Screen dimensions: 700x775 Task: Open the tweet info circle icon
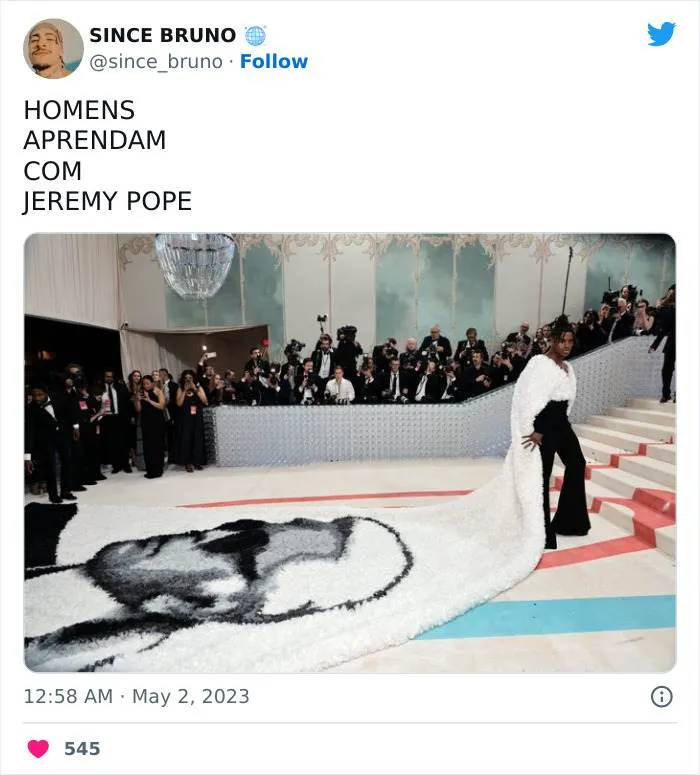pyautogui.click(x=661, y=697)
